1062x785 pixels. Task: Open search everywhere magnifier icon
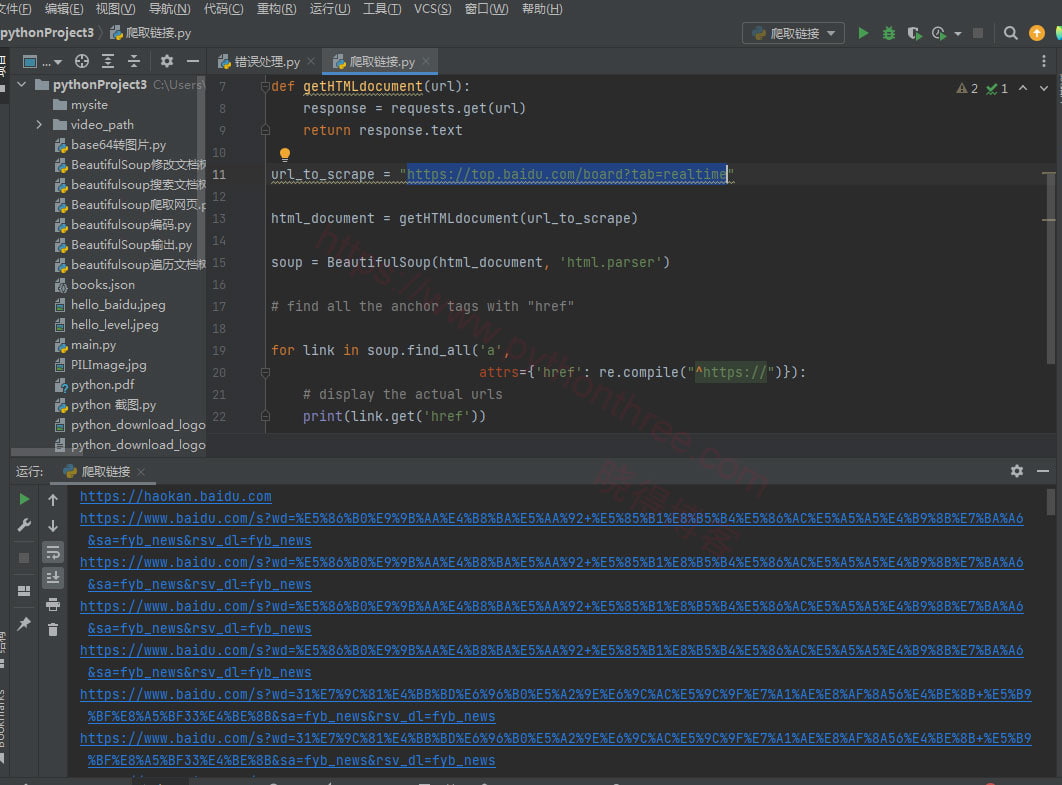(1011, 33)
